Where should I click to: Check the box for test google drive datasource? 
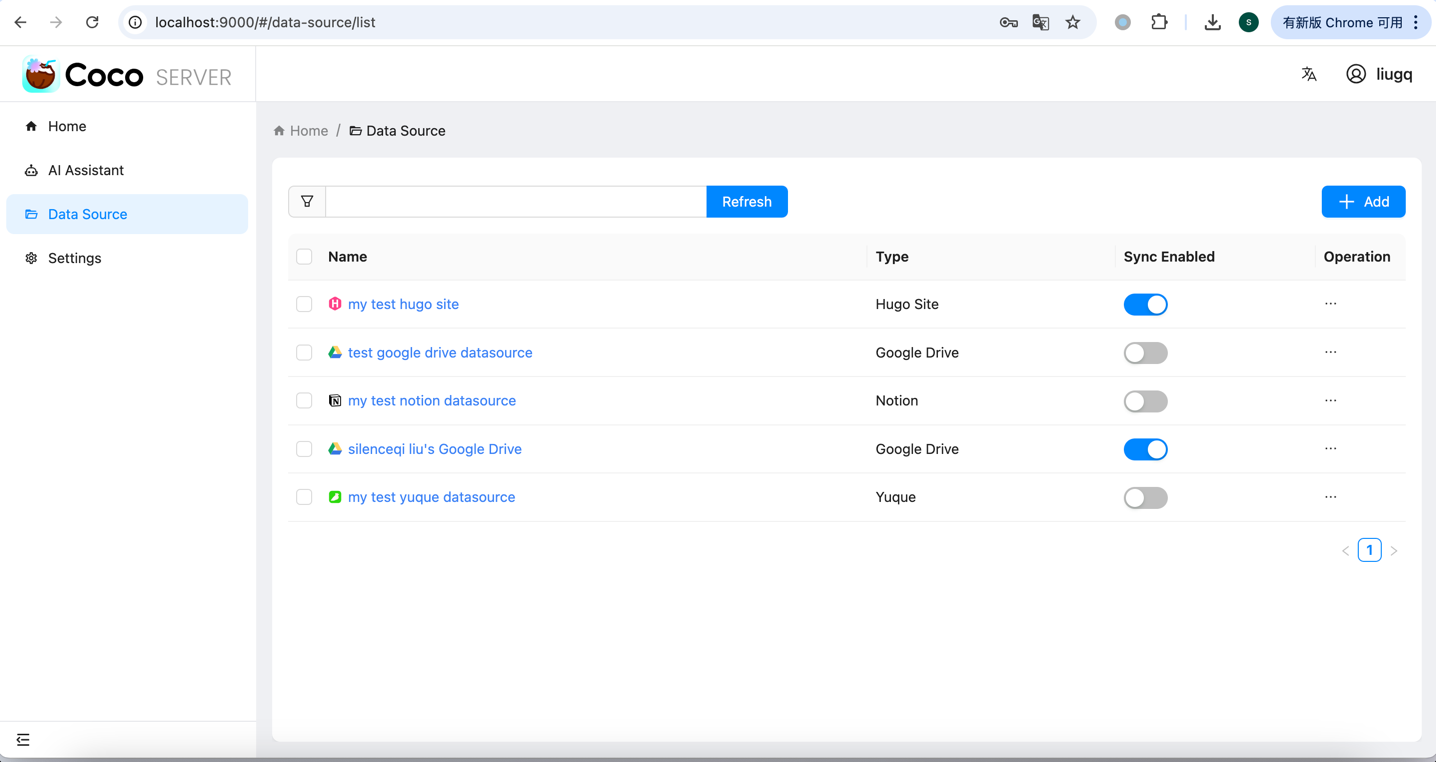pos(304,353)
